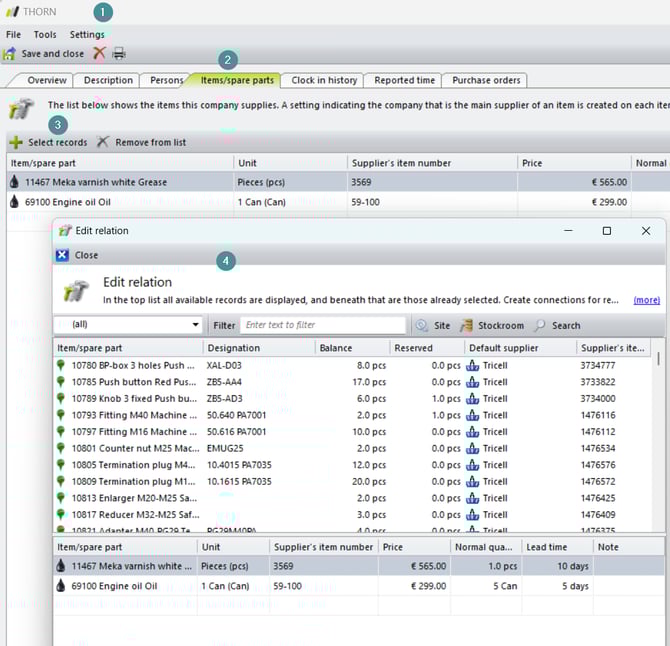Switch to the Persons tab
The image size is (670, 646).
pyautogui.click(x=166, y=80)
